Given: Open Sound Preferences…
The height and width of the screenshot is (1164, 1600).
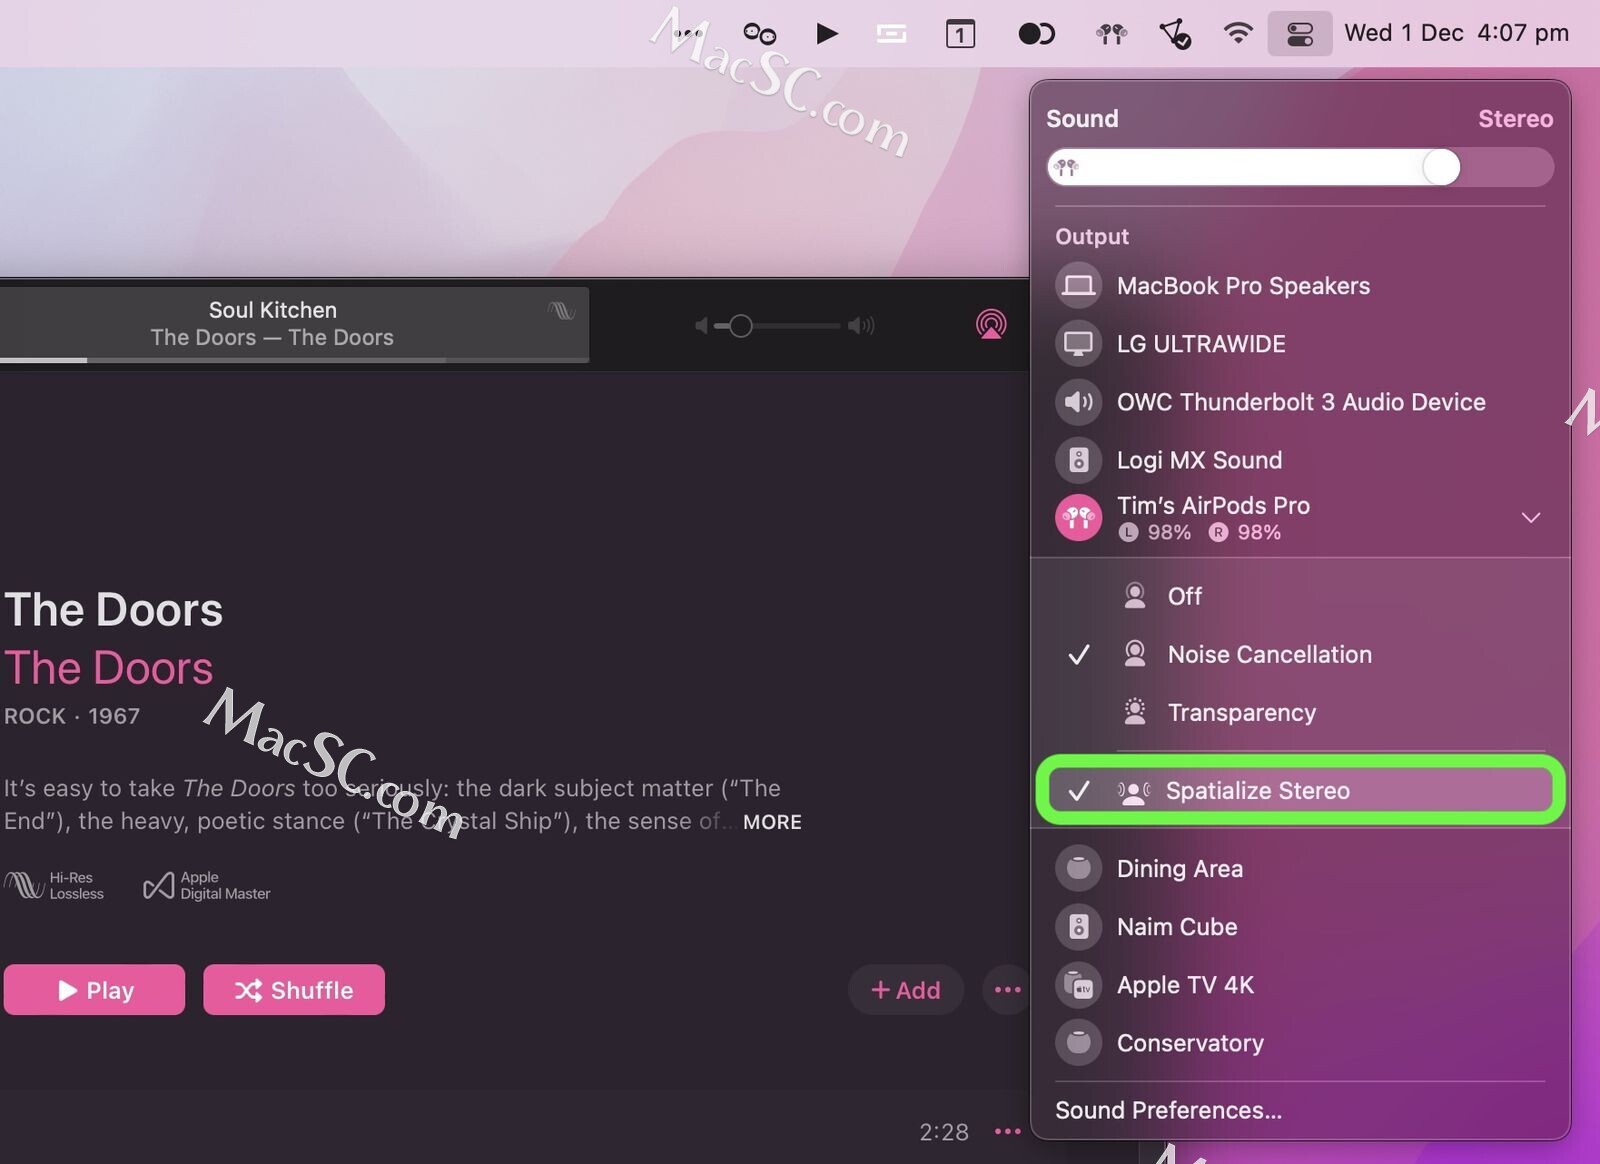Looking at the screenshot, I should tap(1168, 1111).
